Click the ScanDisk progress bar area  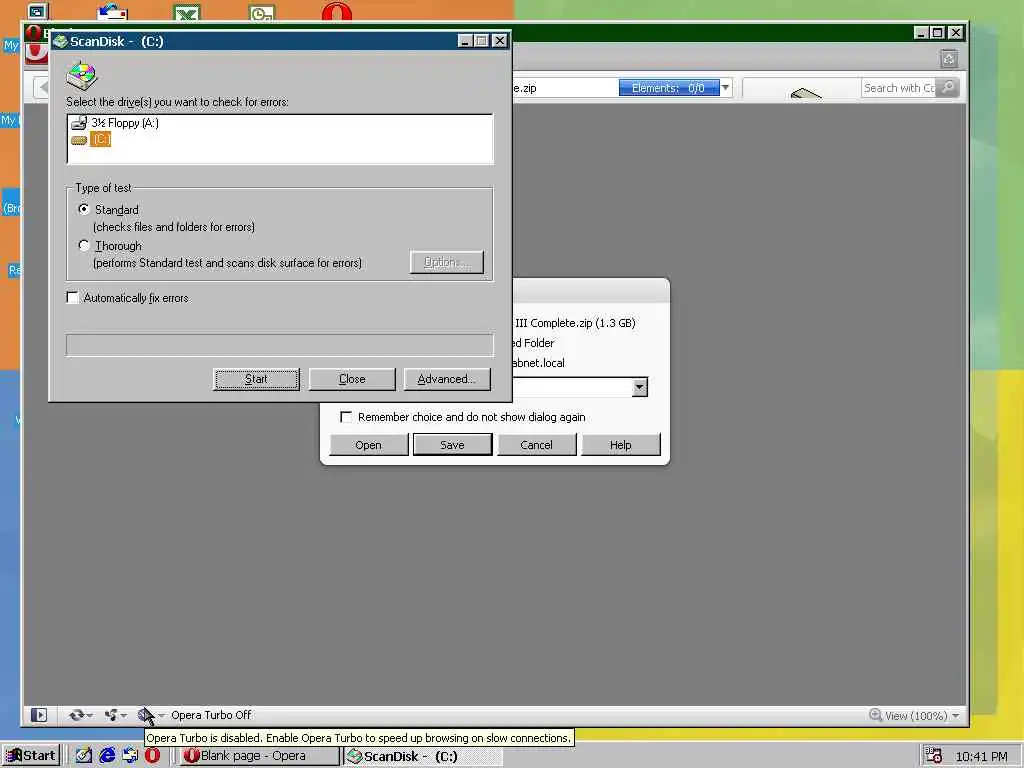tap(280, 345)
